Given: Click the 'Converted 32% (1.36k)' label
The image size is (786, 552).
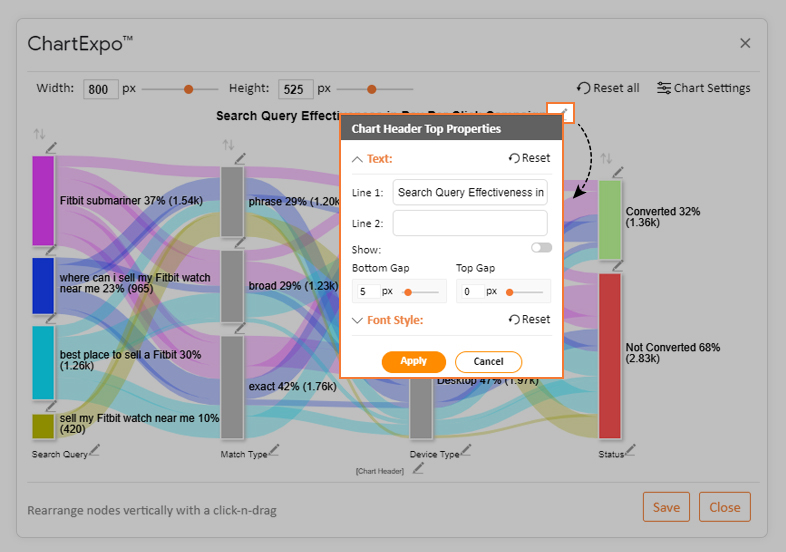Looking at the screenshot, I should click(x=663, y=217).
